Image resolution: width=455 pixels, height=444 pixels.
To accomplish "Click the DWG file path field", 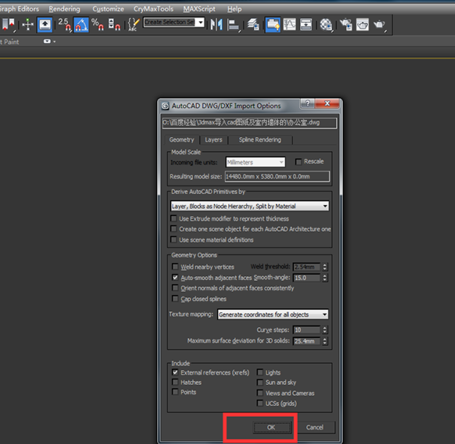I will coord(249,123).
